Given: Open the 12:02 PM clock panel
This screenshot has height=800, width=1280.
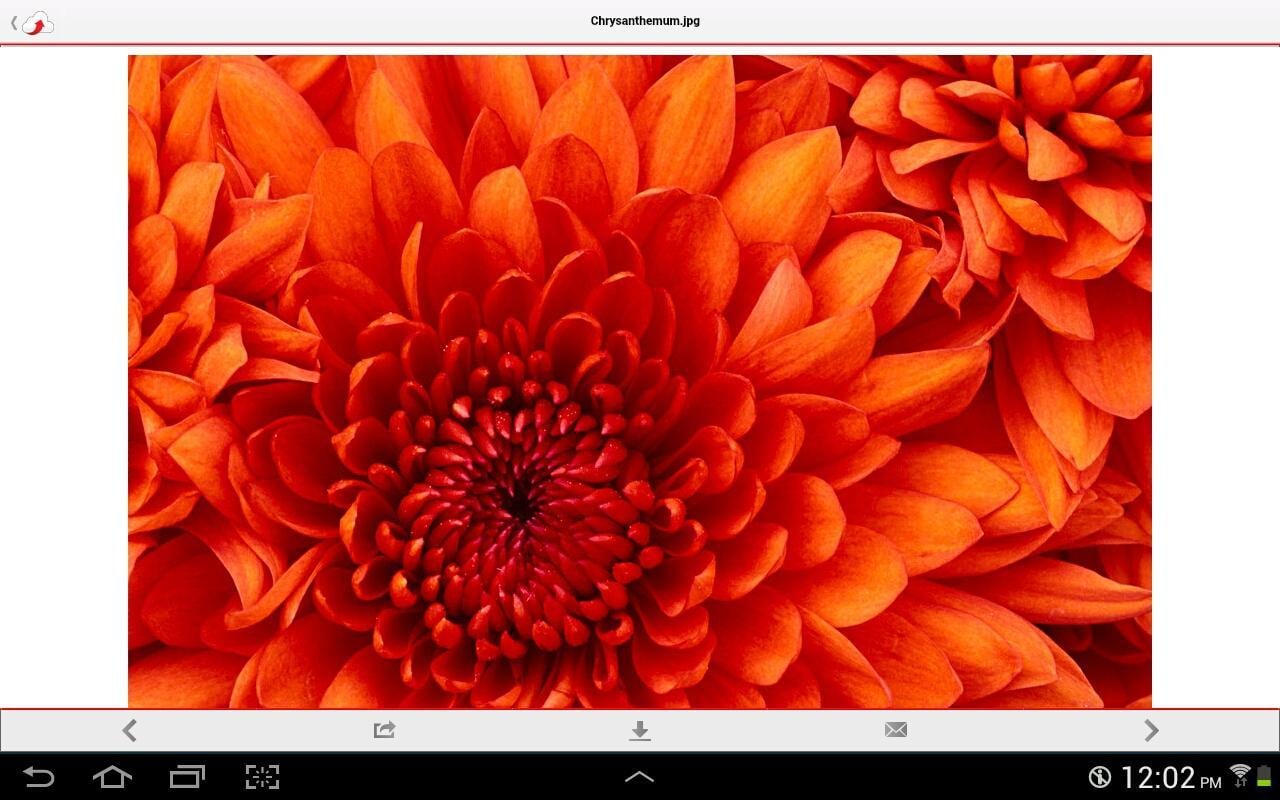Looking at the screenshot, I should coord(1171,777).
